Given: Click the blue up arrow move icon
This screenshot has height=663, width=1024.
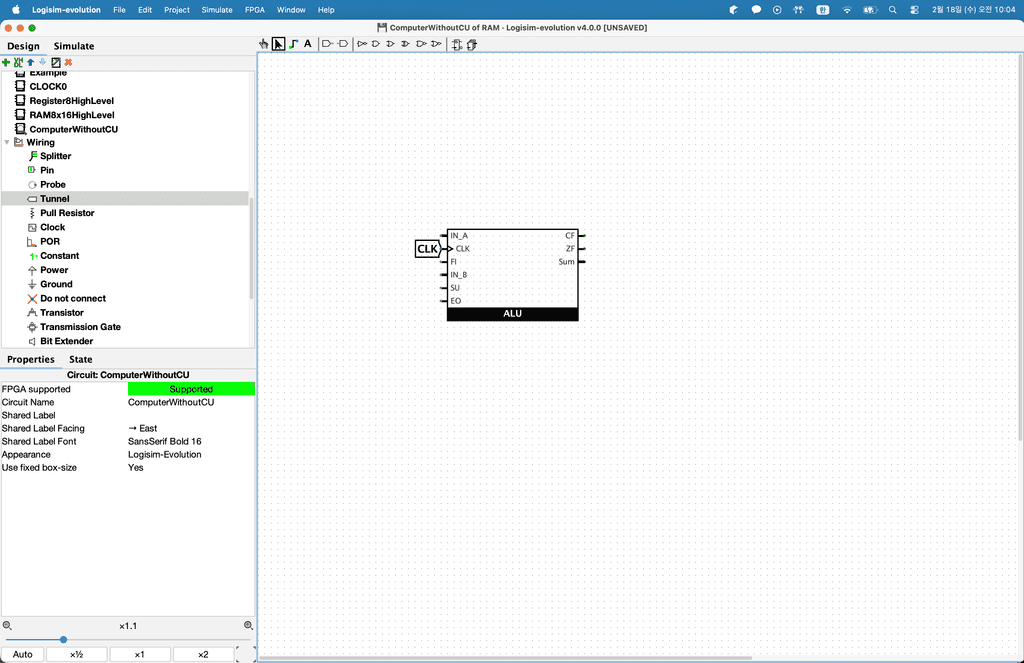Looking at the screenshot, I should 30,62.
